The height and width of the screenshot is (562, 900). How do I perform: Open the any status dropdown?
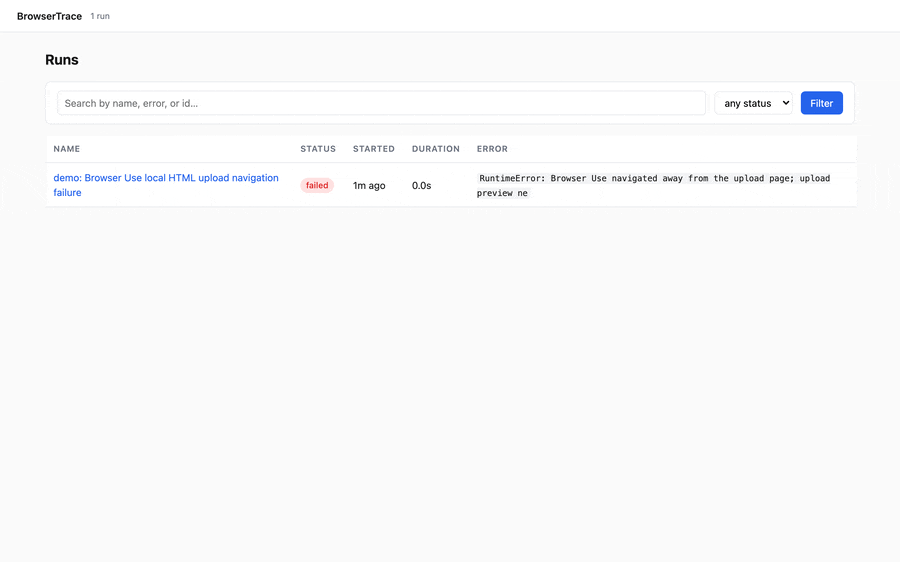point(753,103)
